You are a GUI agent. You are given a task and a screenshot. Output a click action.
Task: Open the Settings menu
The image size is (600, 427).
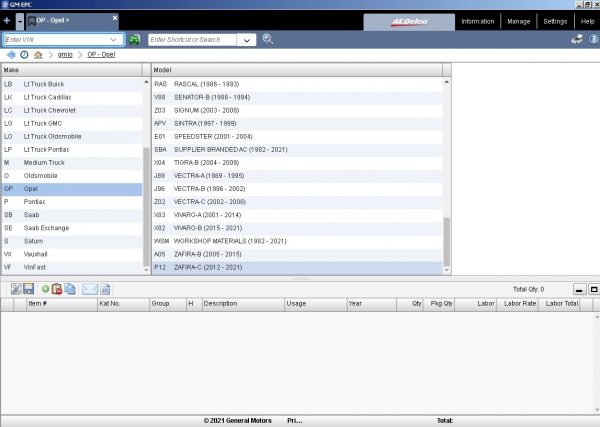point(555,21)
